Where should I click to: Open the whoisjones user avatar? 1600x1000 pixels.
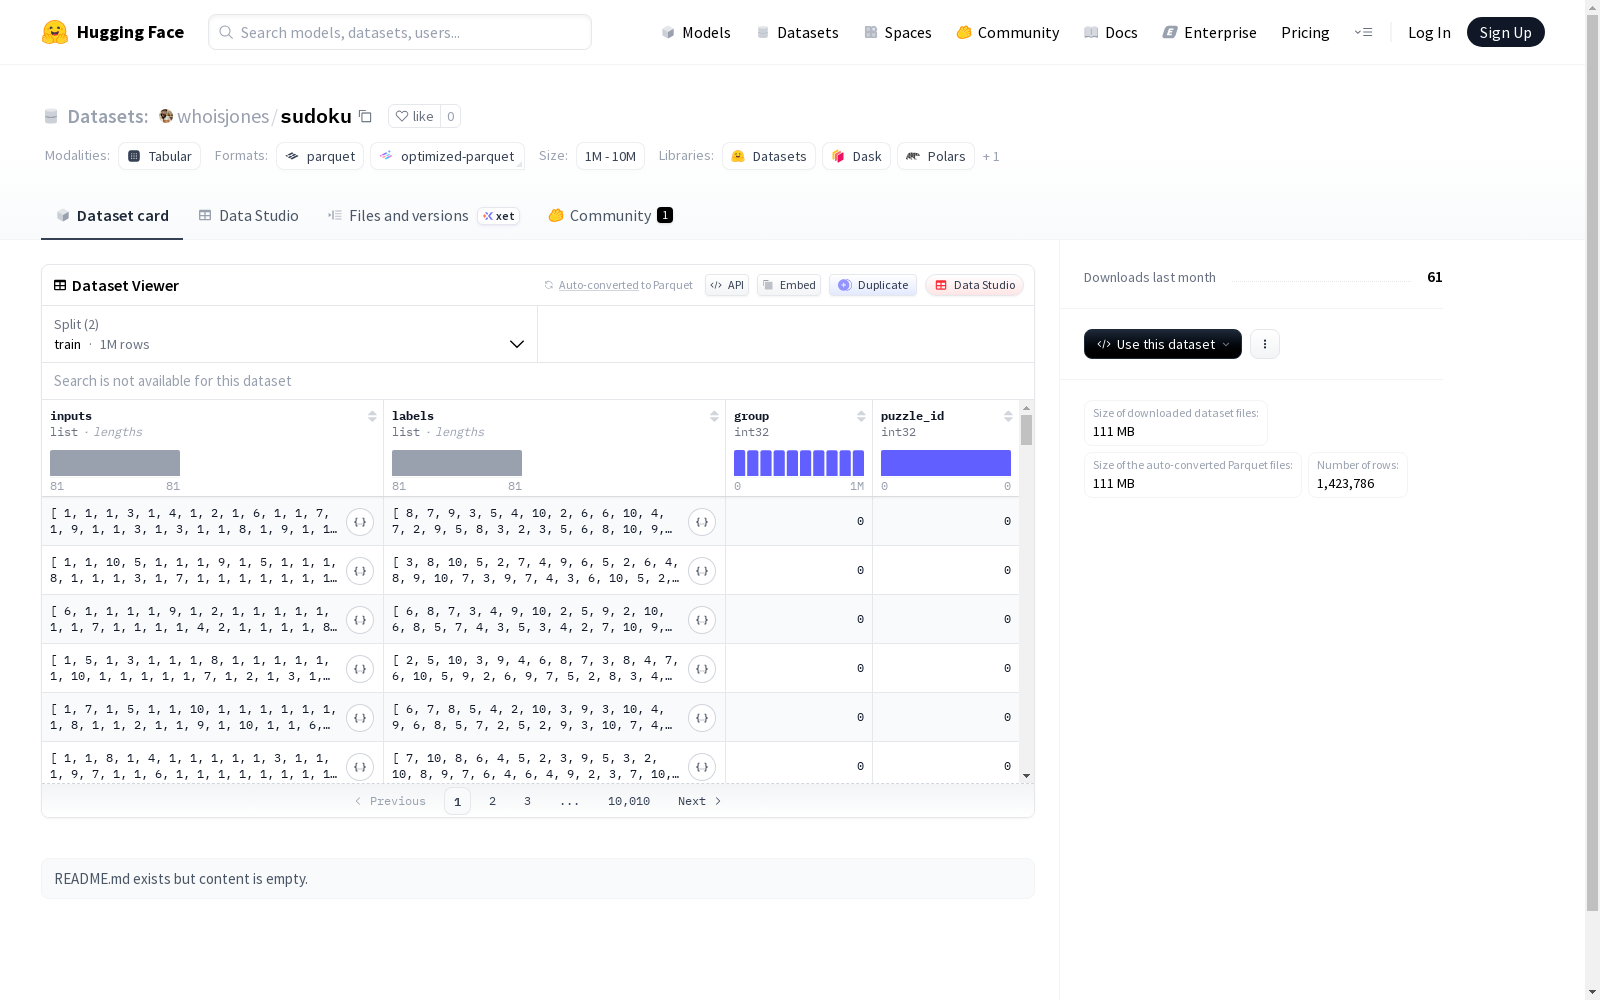pos(166,116)
